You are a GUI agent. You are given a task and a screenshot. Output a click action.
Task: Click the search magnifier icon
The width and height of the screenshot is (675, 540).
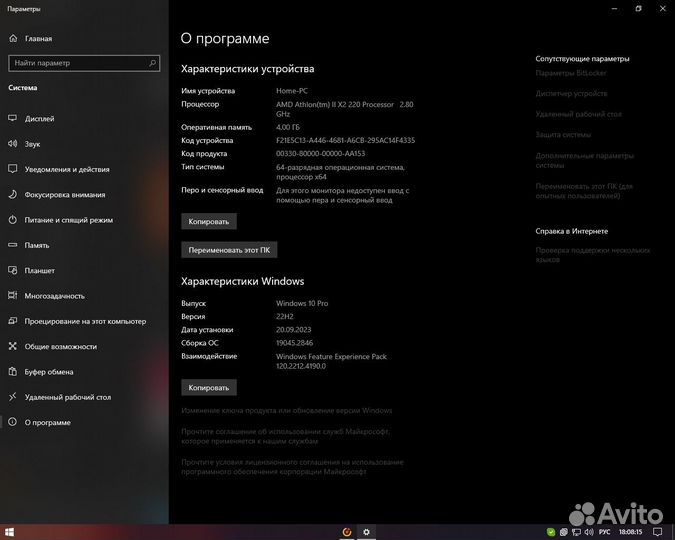coord(152,63)
